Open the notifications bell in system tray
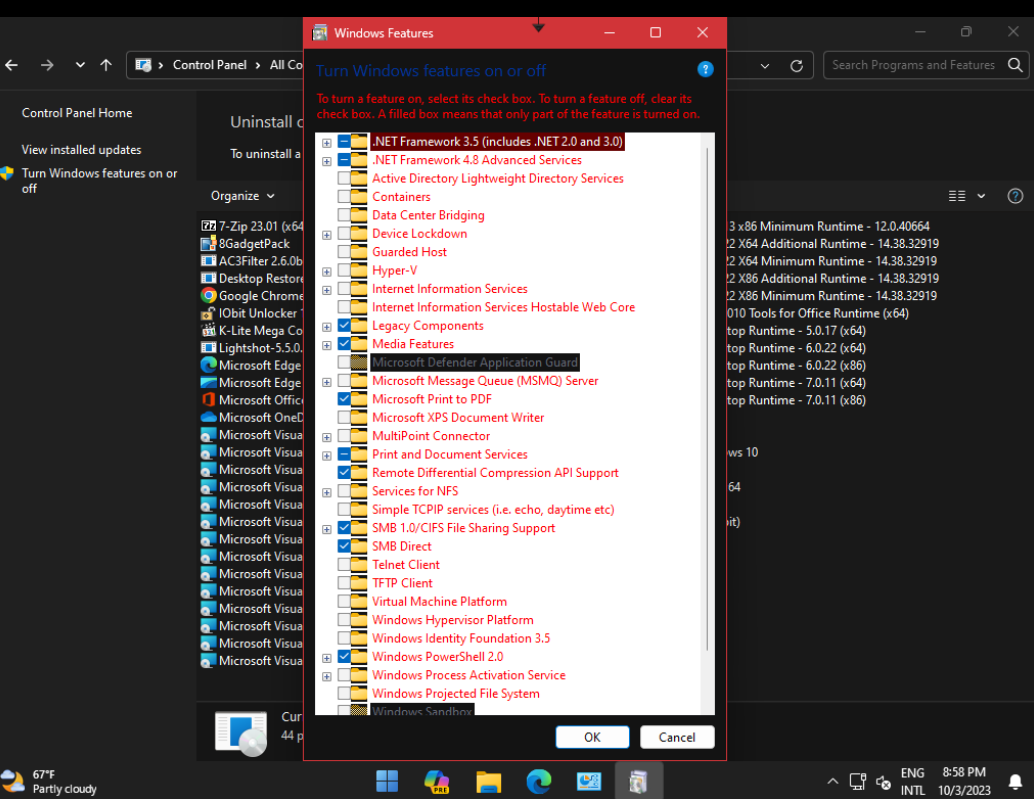This screenshot has width=1034, height=799. (x=1016, y=782)
